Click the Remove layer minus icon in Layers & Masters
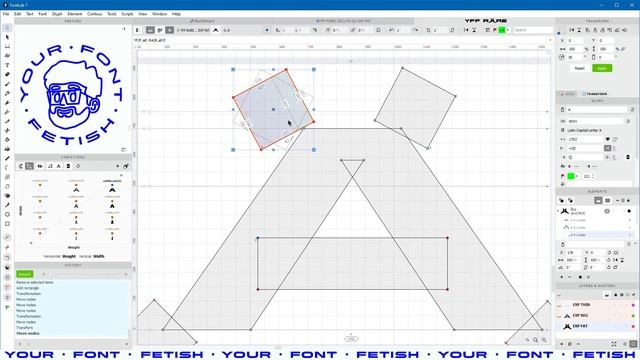 coord(578,344)
